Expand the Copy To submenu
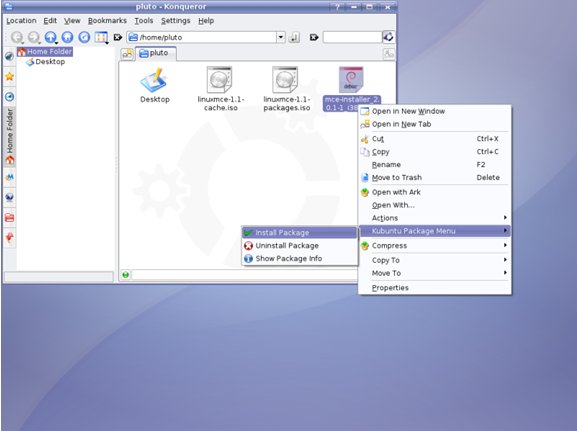The image size is (577, 431). (435, 260)
